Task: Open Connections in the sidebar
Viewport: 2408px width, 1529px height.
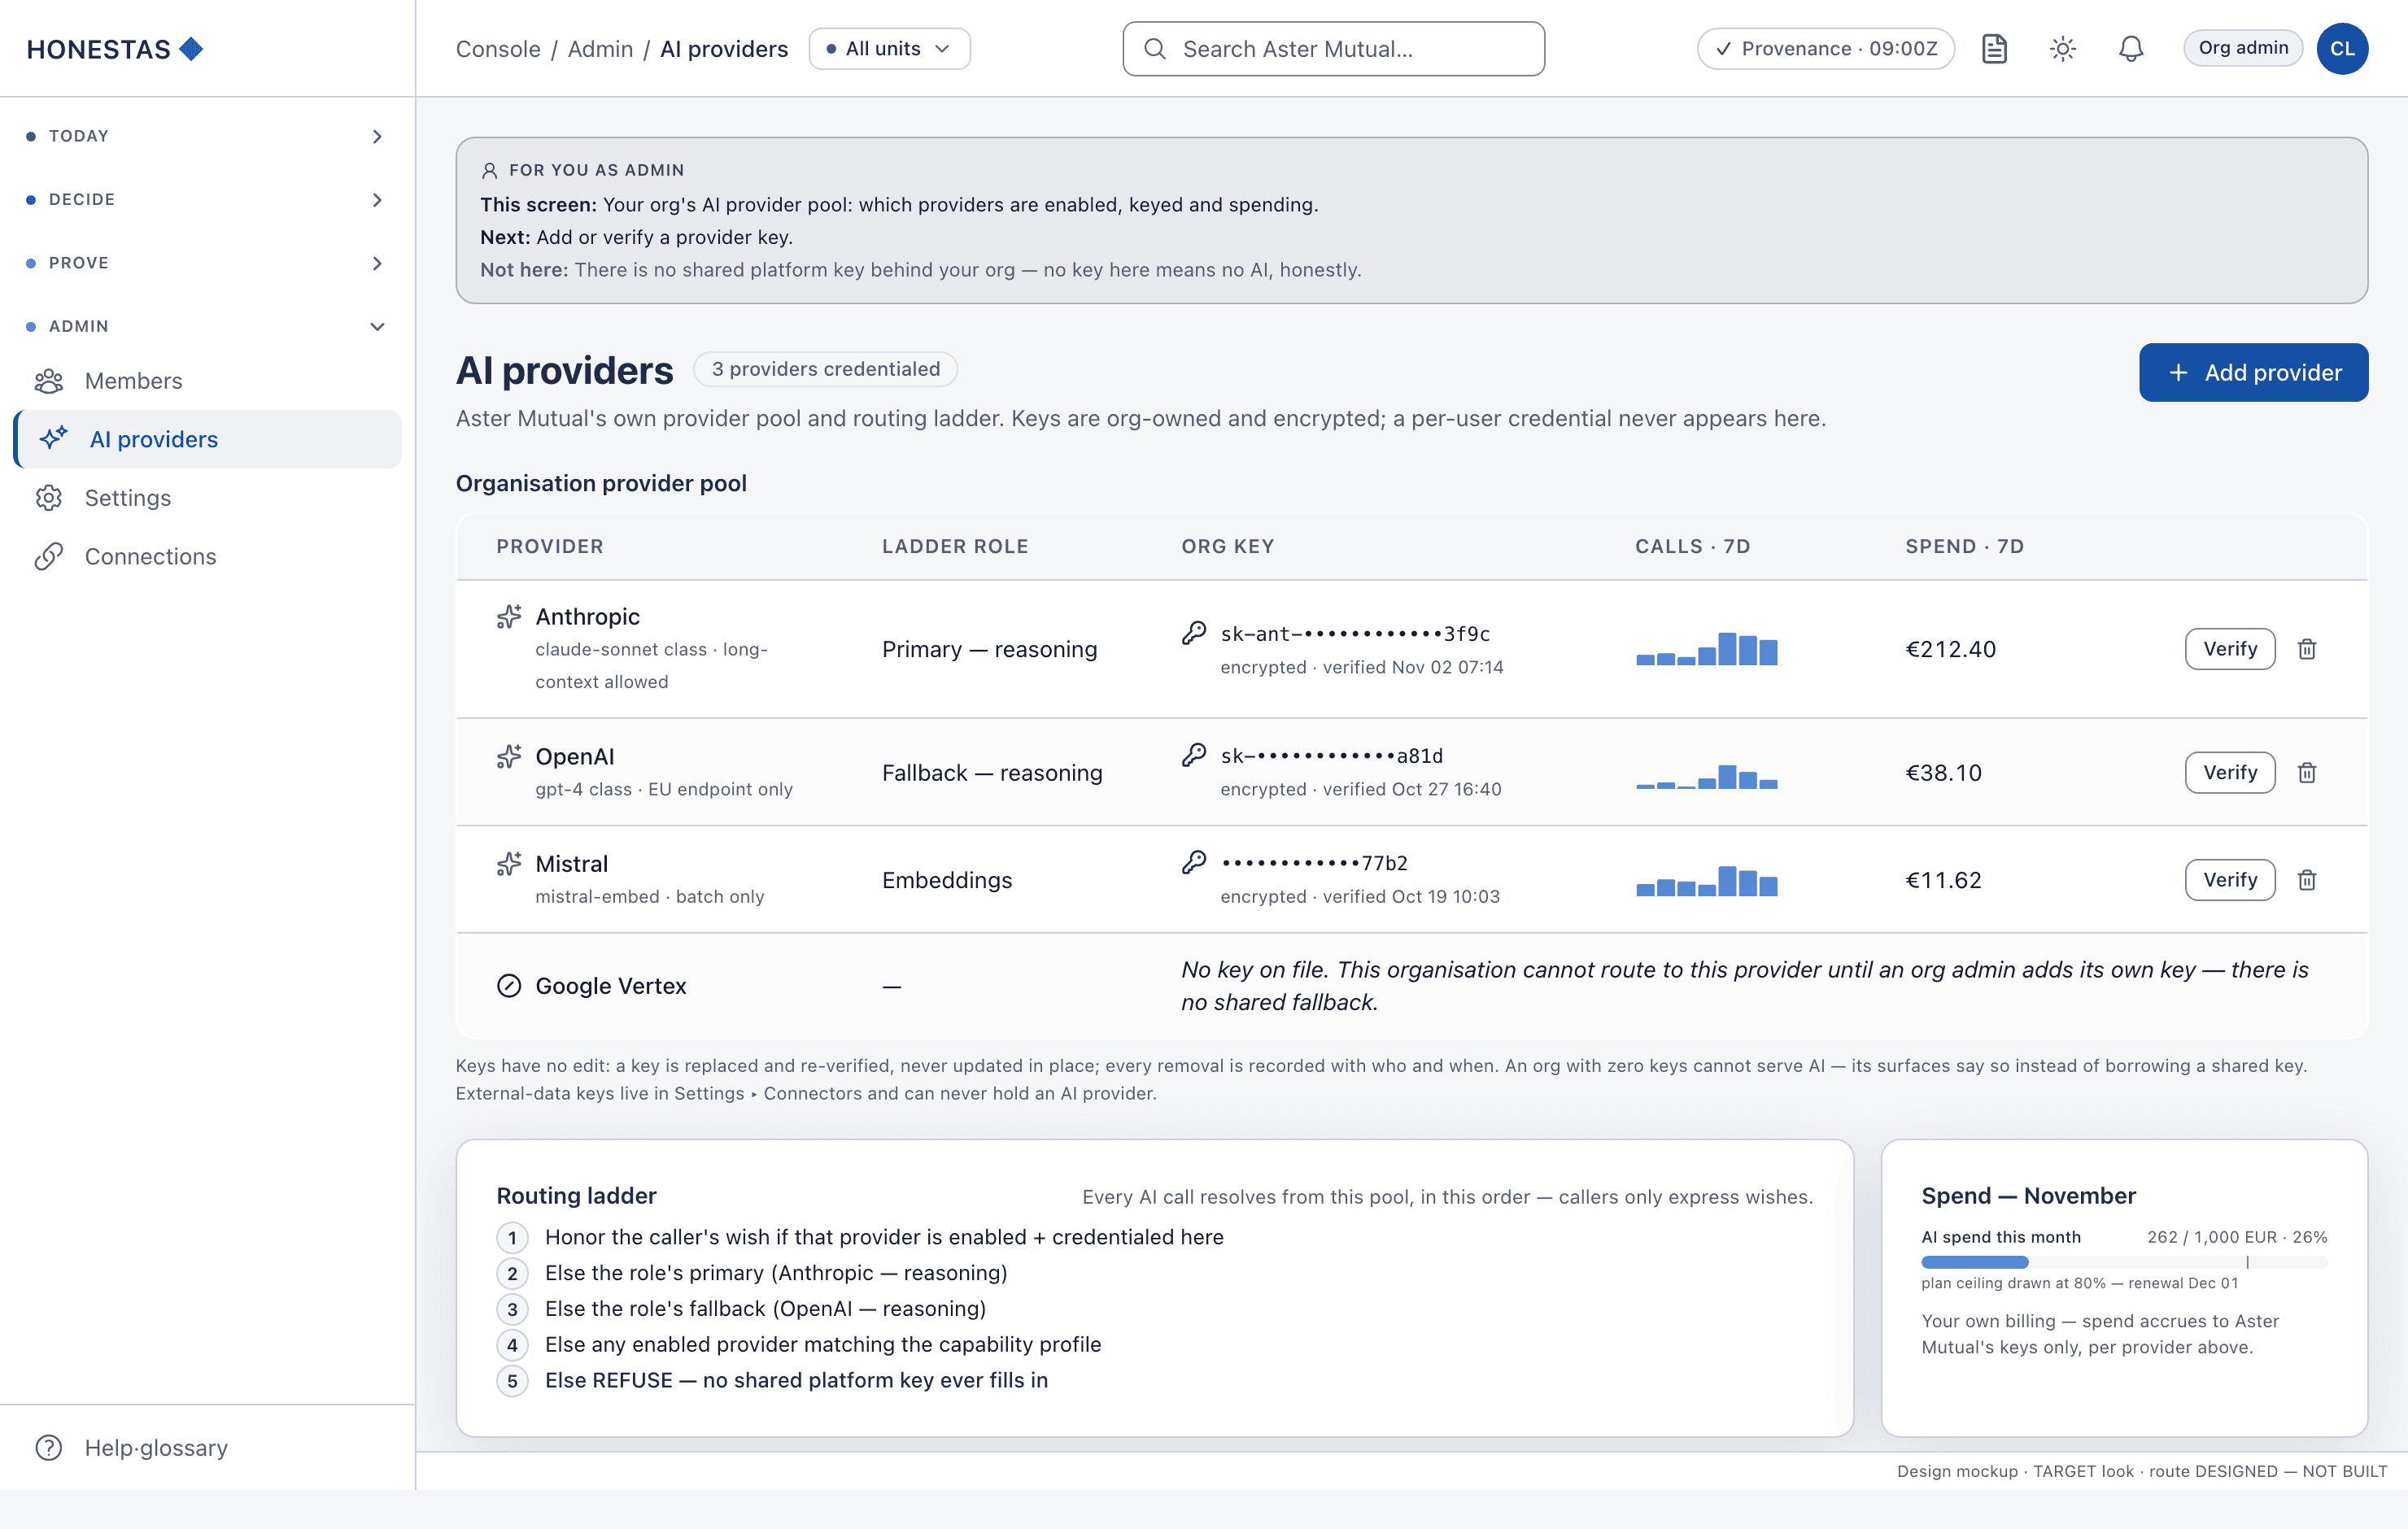Action: click(208, 556)
